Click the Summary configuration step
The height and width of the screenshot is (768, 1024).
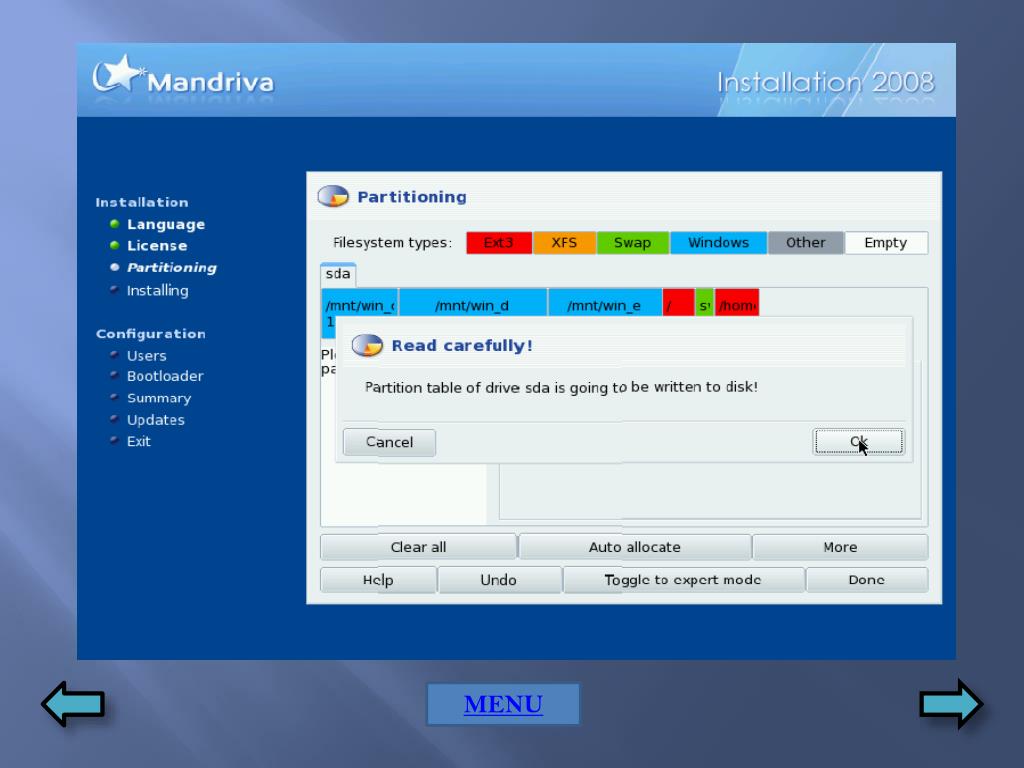[x=159, y=398]
